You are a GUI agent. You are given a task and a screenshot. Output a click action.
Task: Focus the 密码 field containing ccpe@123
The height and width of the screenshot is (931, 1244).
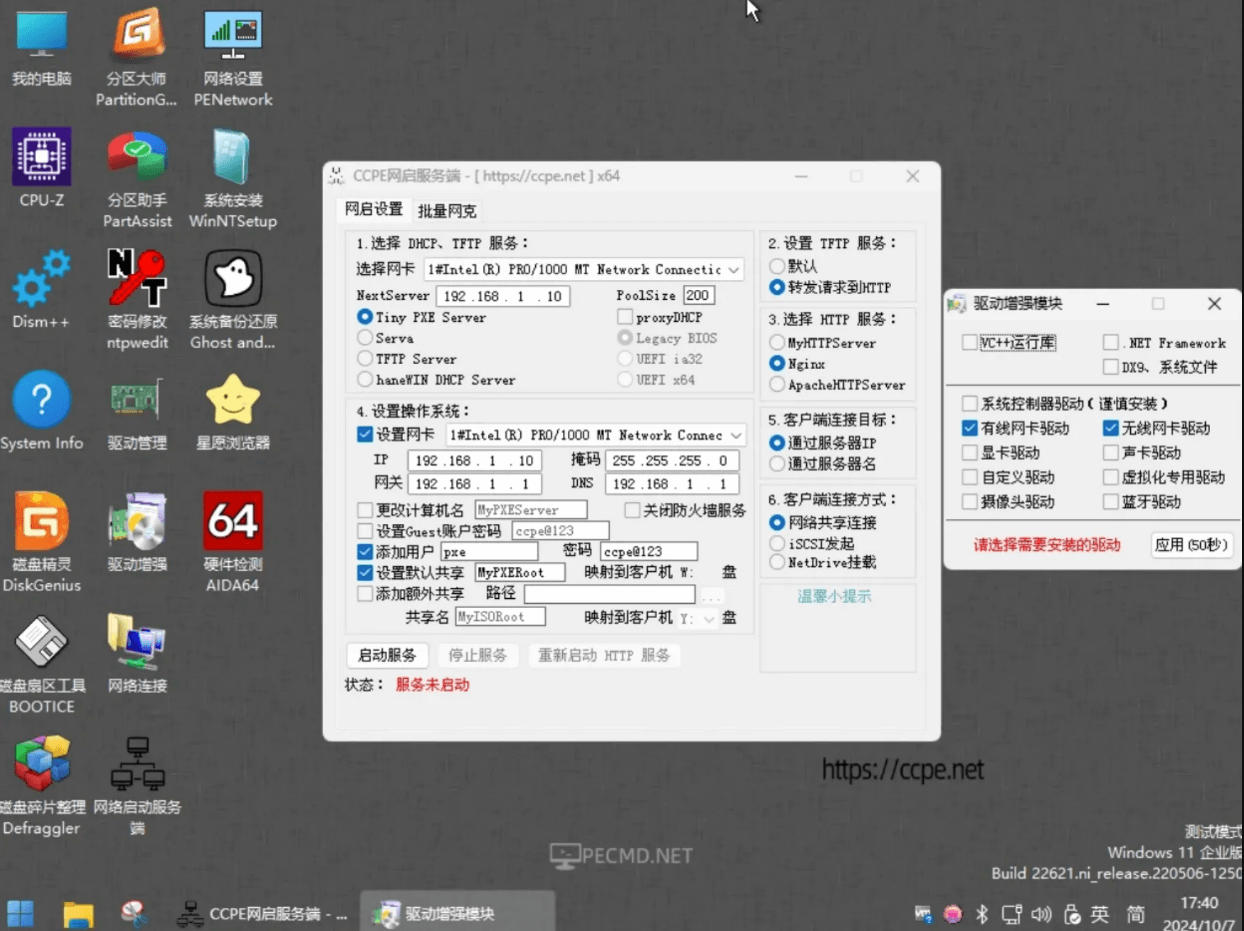click(649, 551)
